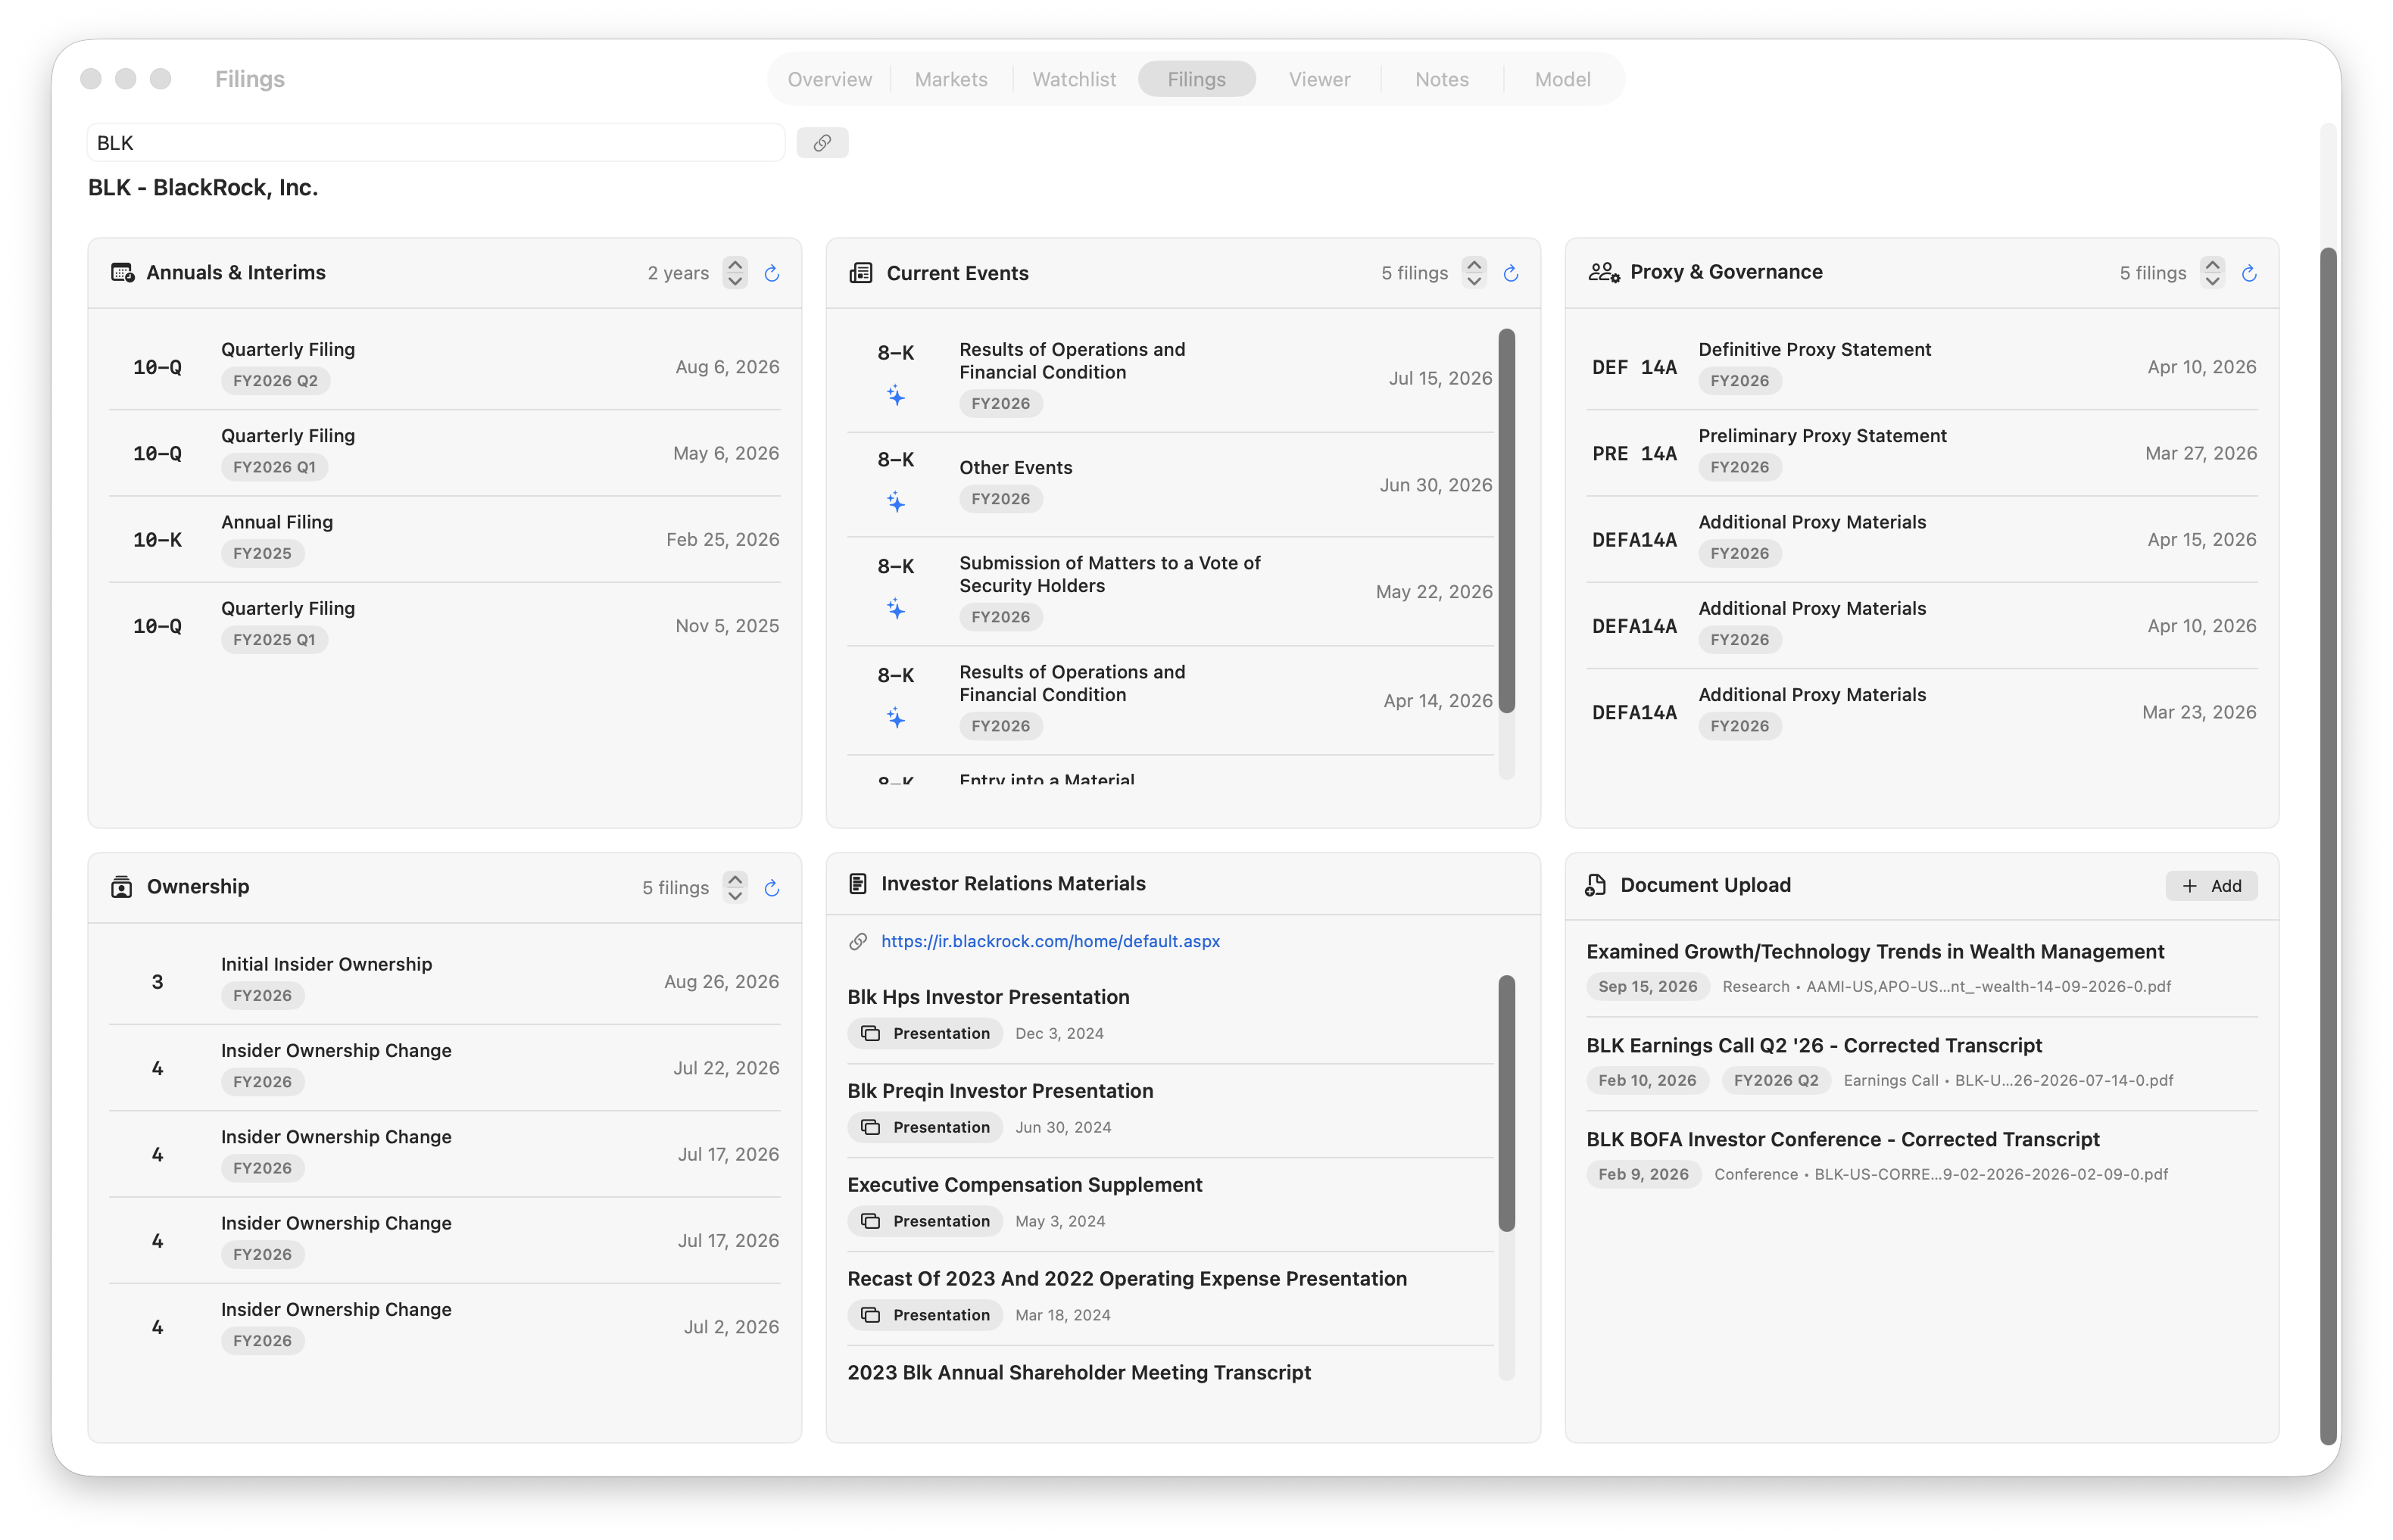The image size is (2393, 1540).
Task: Refresh the Ownership panel
Action: (x=772, y=888)
